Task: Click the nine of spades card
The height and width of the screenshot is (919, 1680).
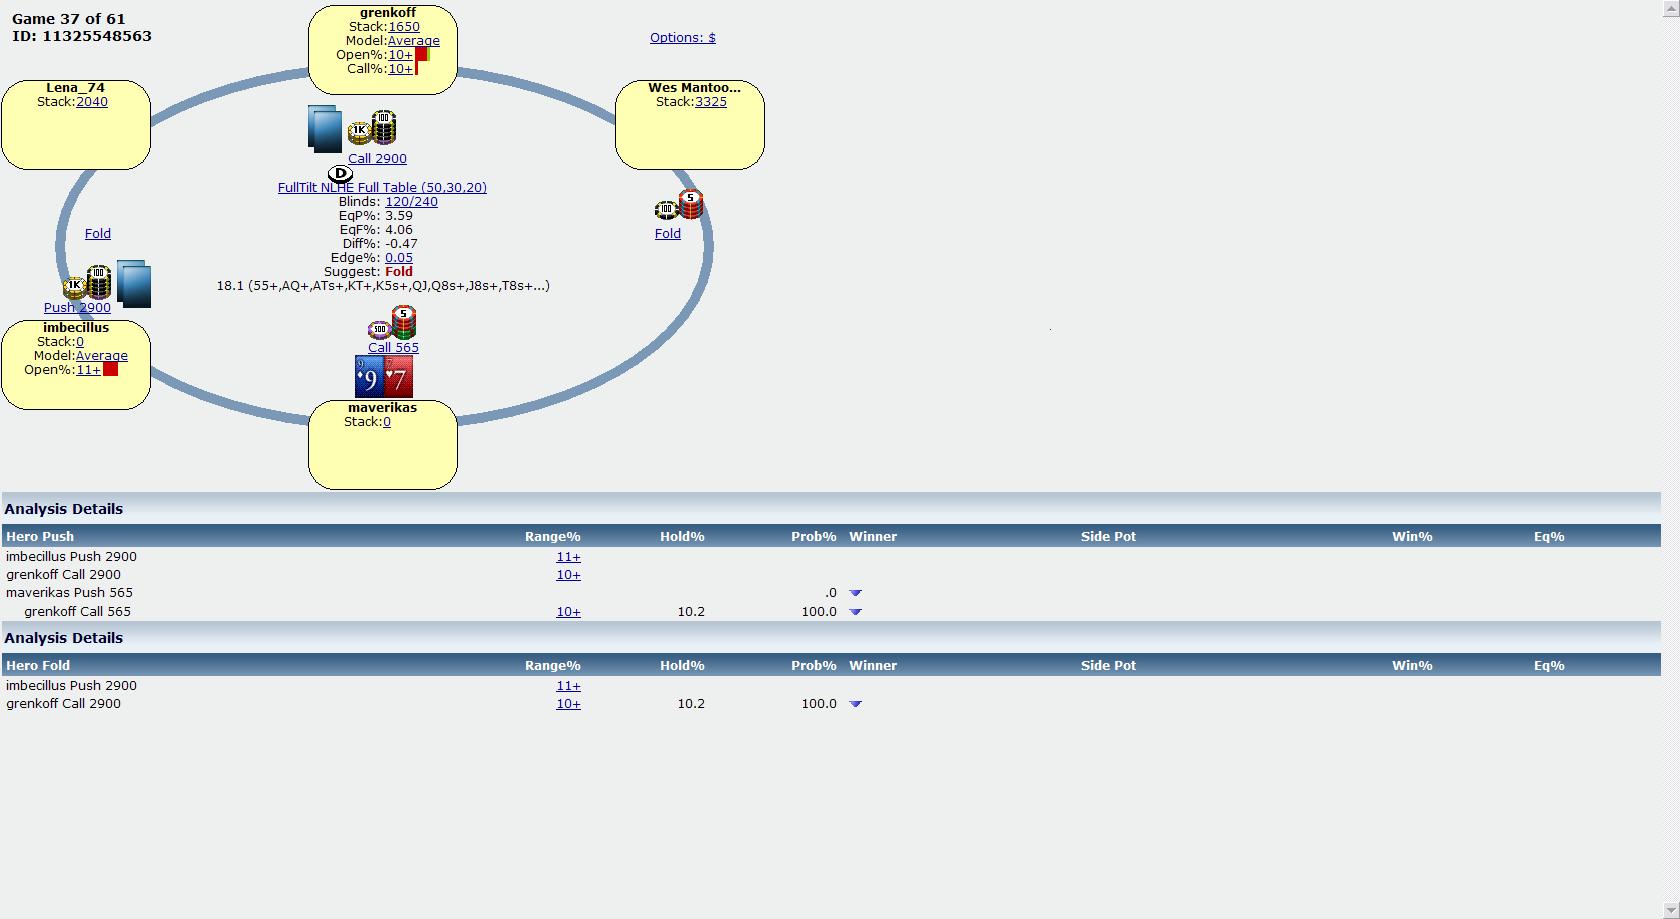Action: (369, 377)
